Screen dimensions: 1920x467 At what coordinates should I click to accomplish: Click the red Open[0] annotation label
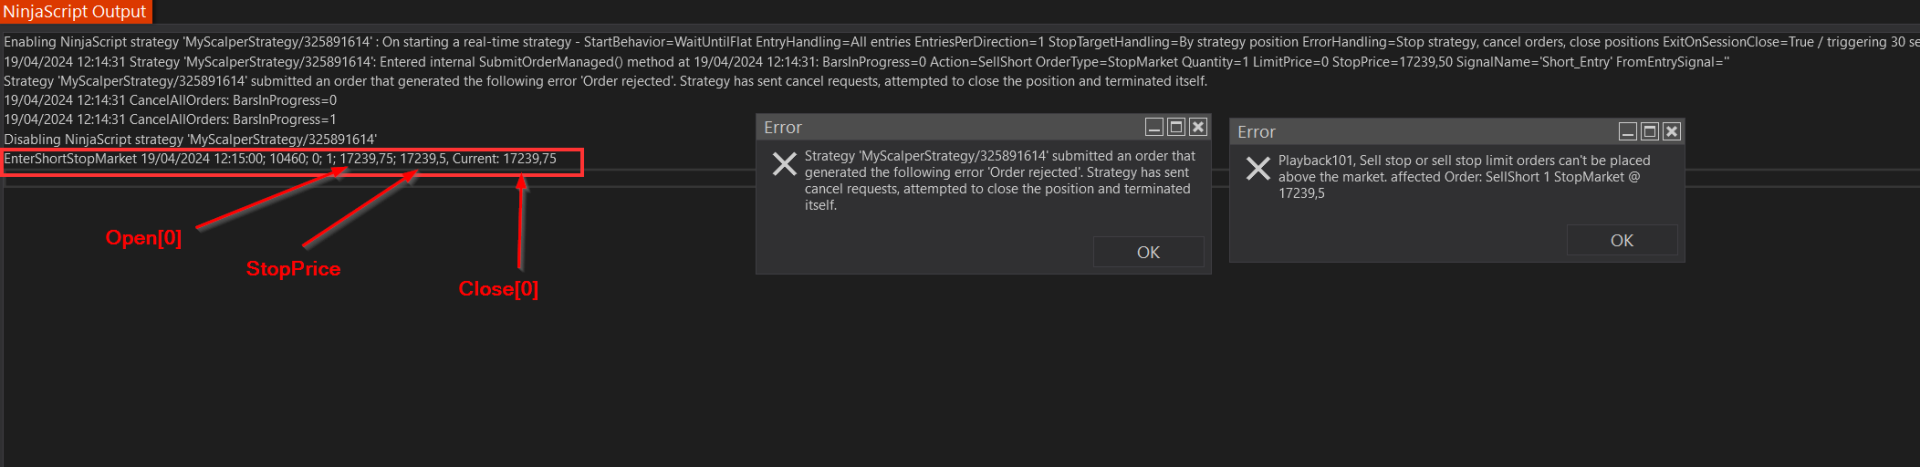[144, 238]
